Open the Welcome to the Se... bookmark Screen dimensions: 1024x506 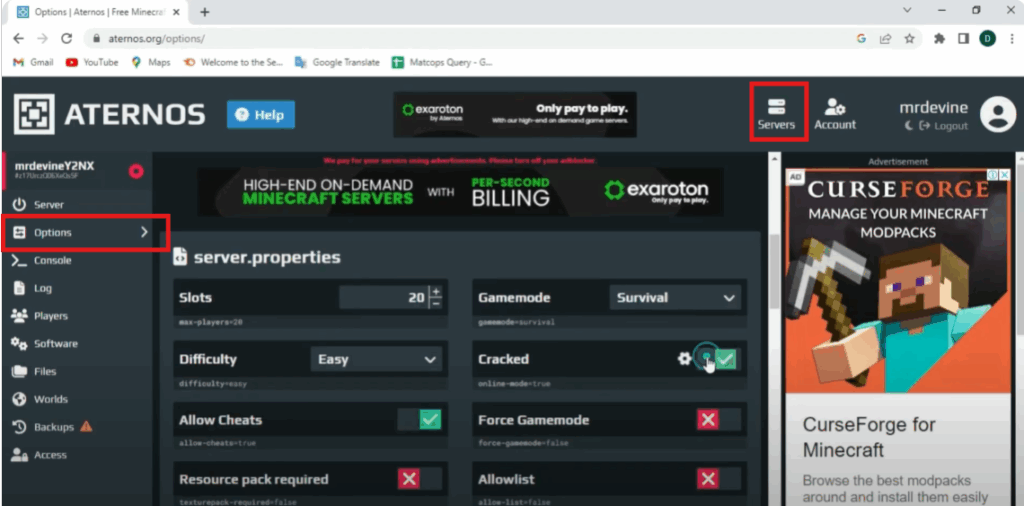coord(232,62)
